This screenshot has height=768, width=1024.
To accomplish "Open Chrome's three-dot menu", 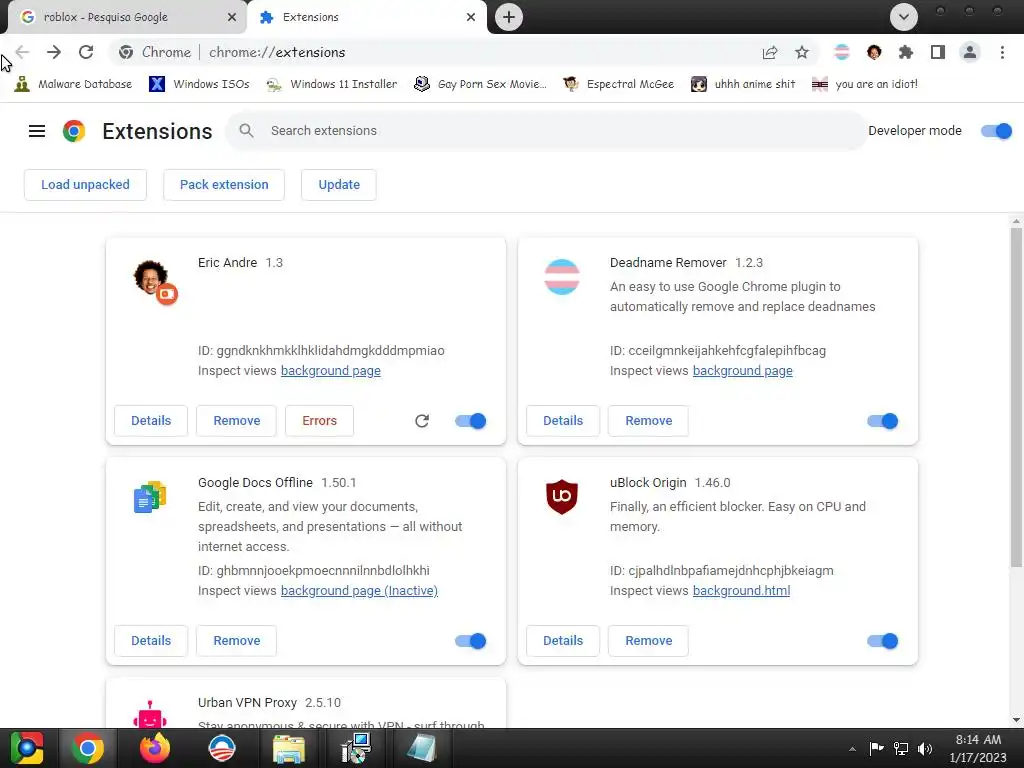I will pos(1002,52).
